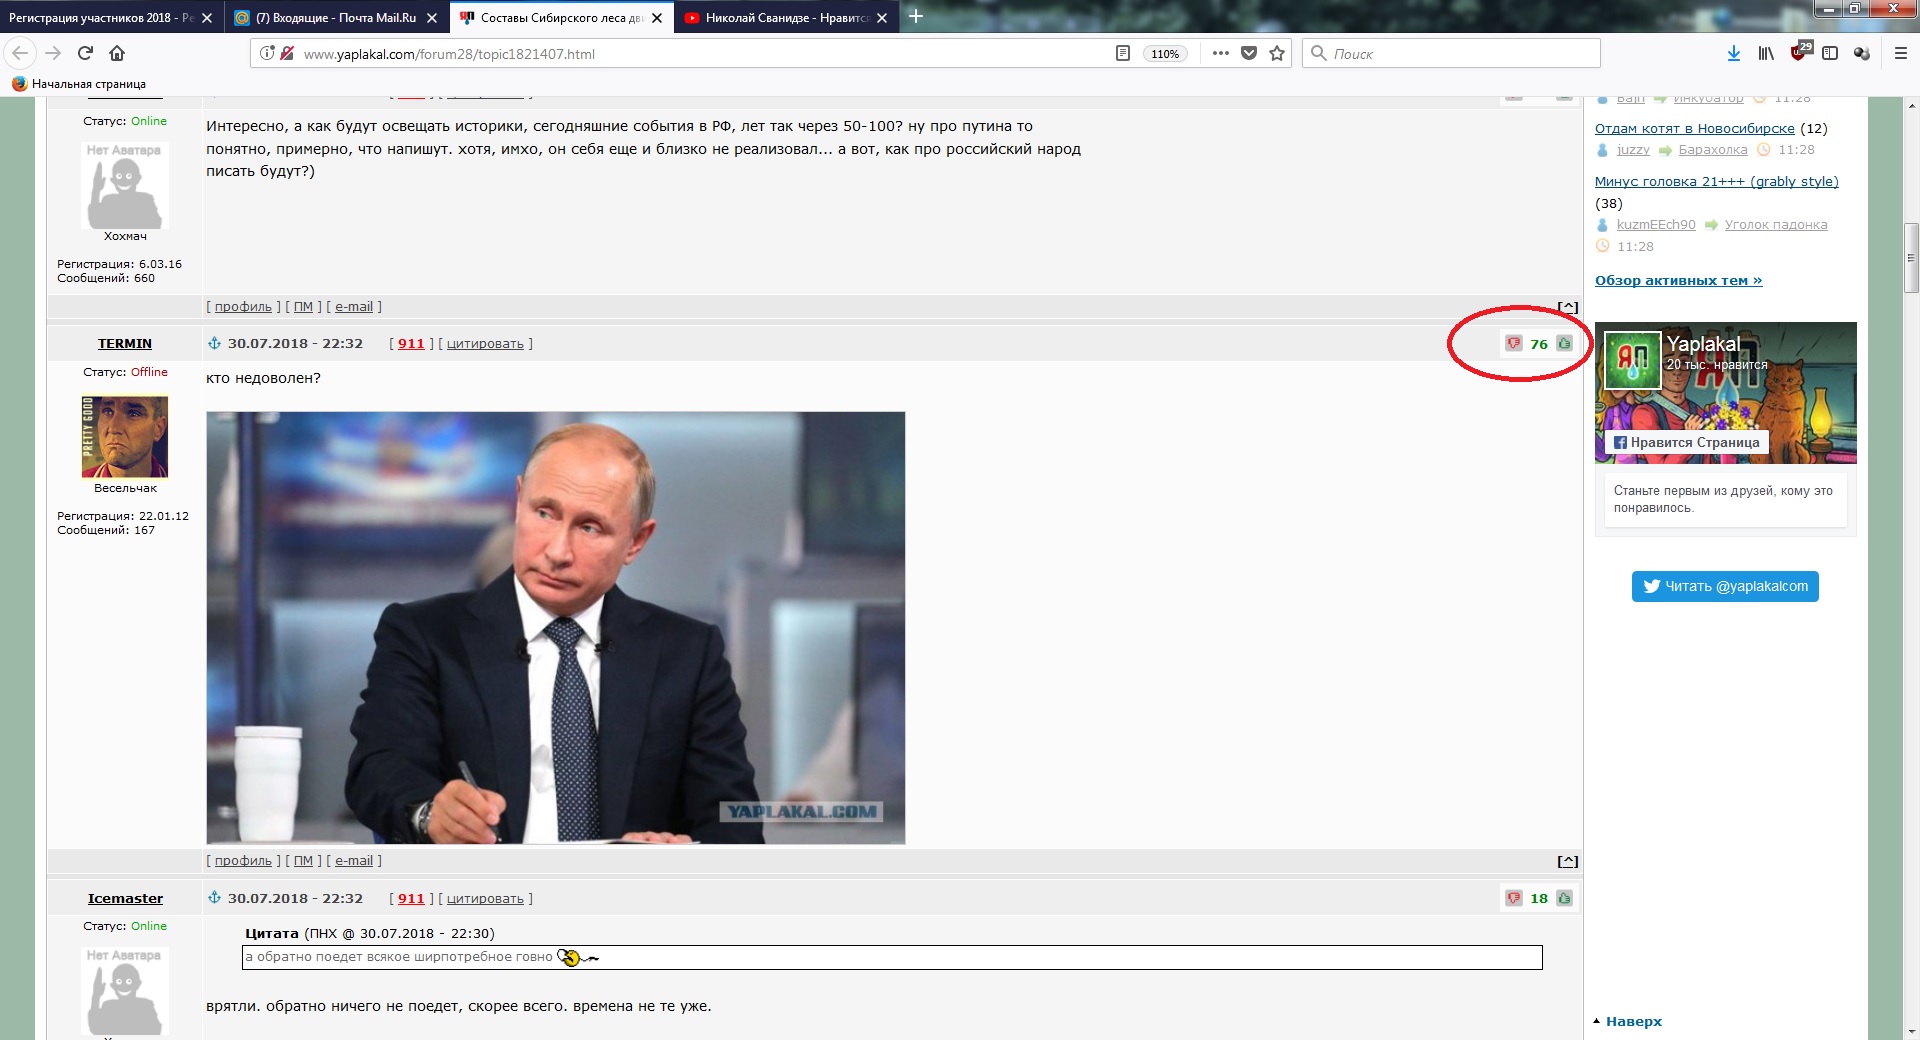Switch to the Входящие - Почта Mail.Ru tab

(x=336, y=18)
